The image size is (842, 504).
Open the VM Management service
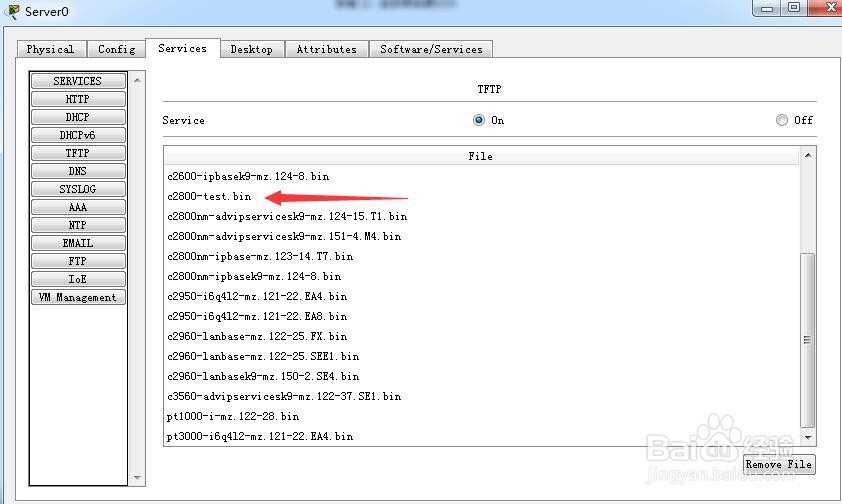click(78, 297)
